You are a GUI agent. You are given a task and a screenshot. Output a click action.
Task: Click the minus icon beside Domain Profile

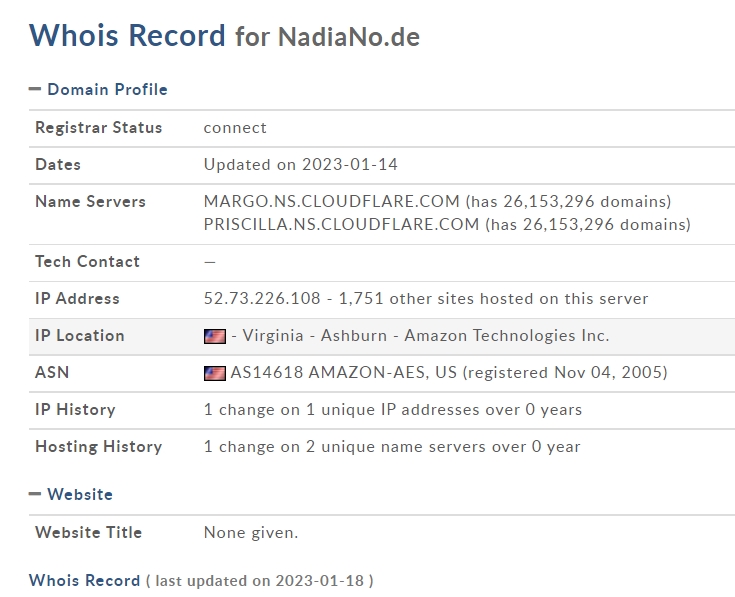pos(35,89)
